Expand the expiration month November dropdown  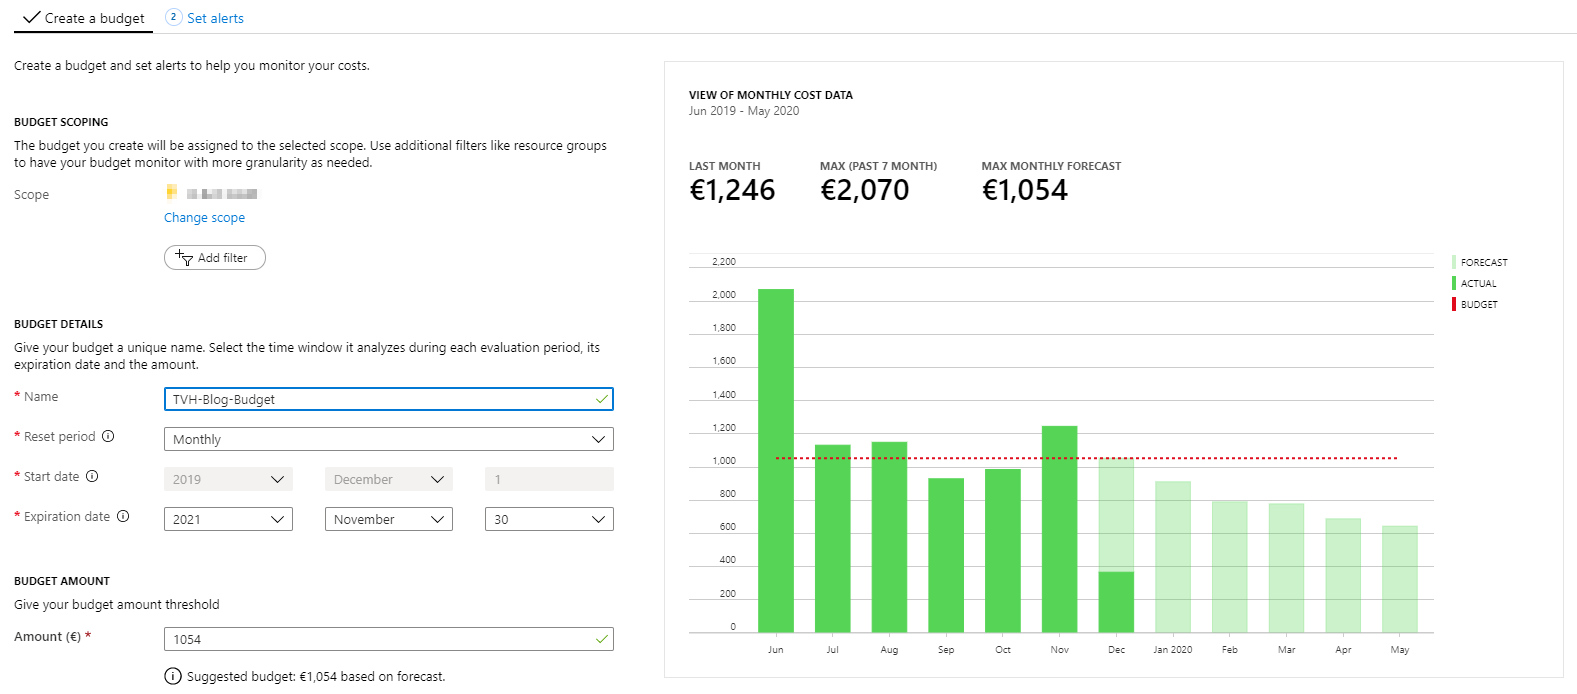coord(388,519)
